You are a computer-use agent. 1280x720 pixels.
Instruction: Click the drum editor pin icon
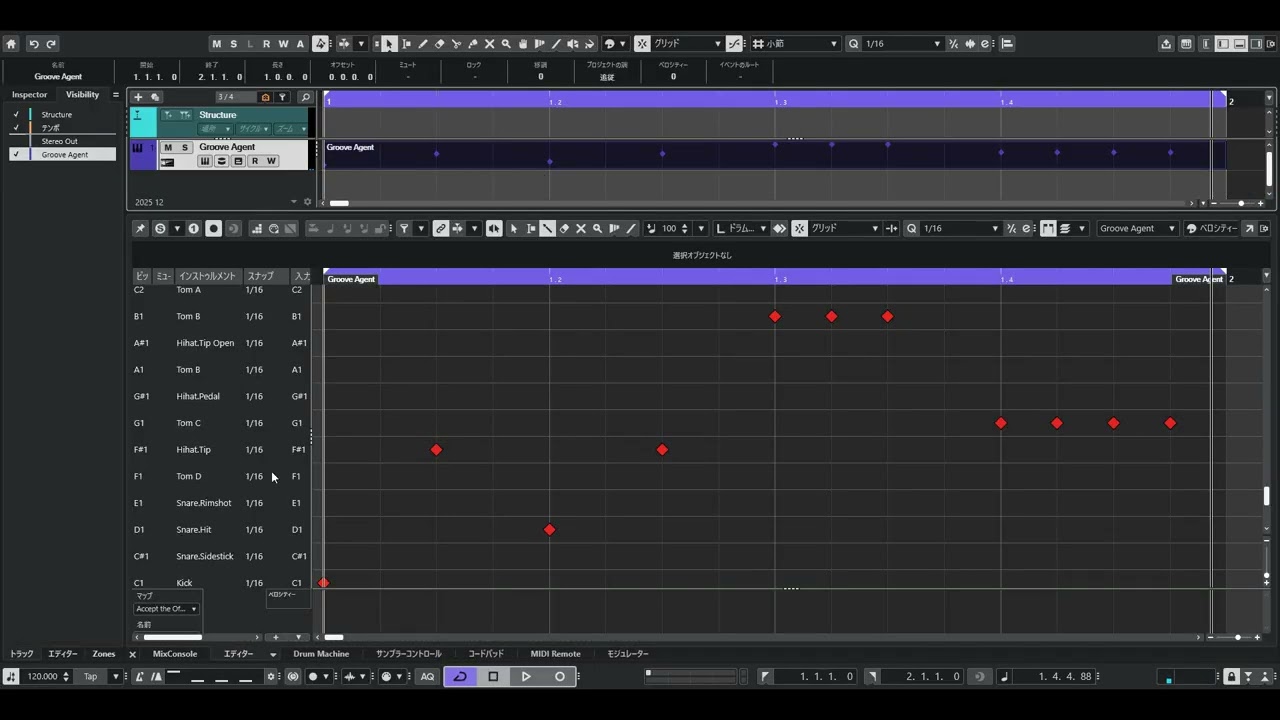(x=140, y=229)
